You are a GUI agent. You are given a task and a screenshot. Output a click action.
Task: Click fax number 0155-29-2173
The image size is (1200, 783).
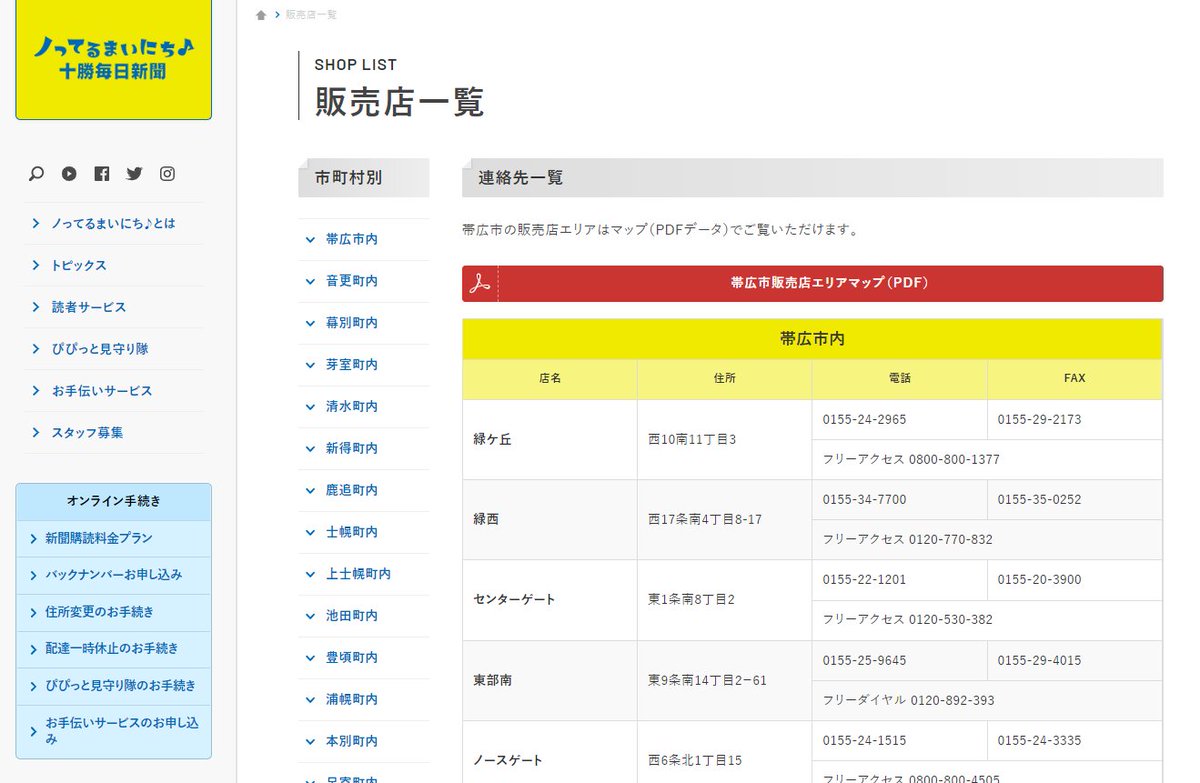tap(1039, 420)
